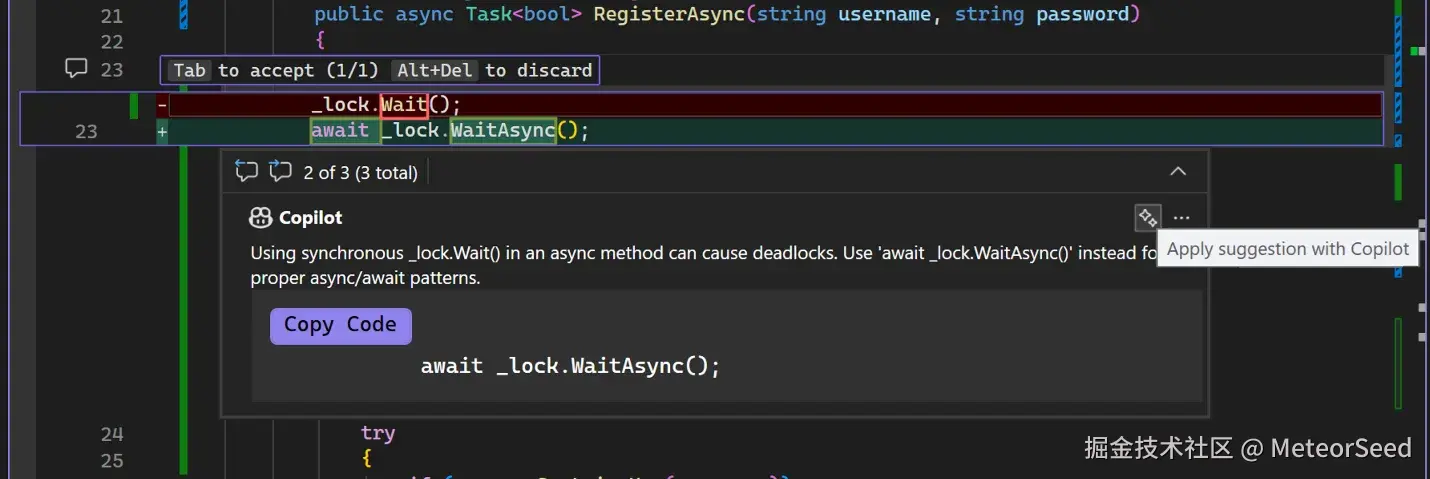Click the 'Copilot' author name
The height and width of the screenshot is (479, 1430).
310,218
